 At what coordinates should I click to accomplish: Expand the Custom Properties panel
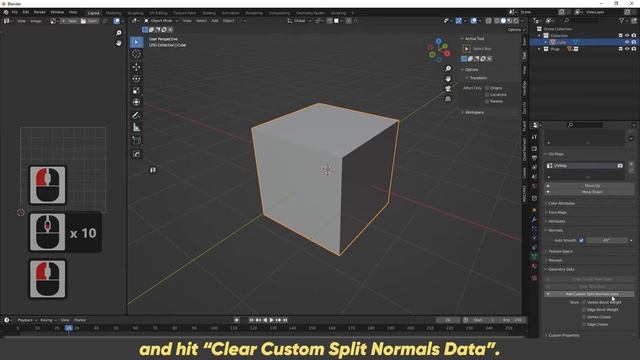(564, 336)
